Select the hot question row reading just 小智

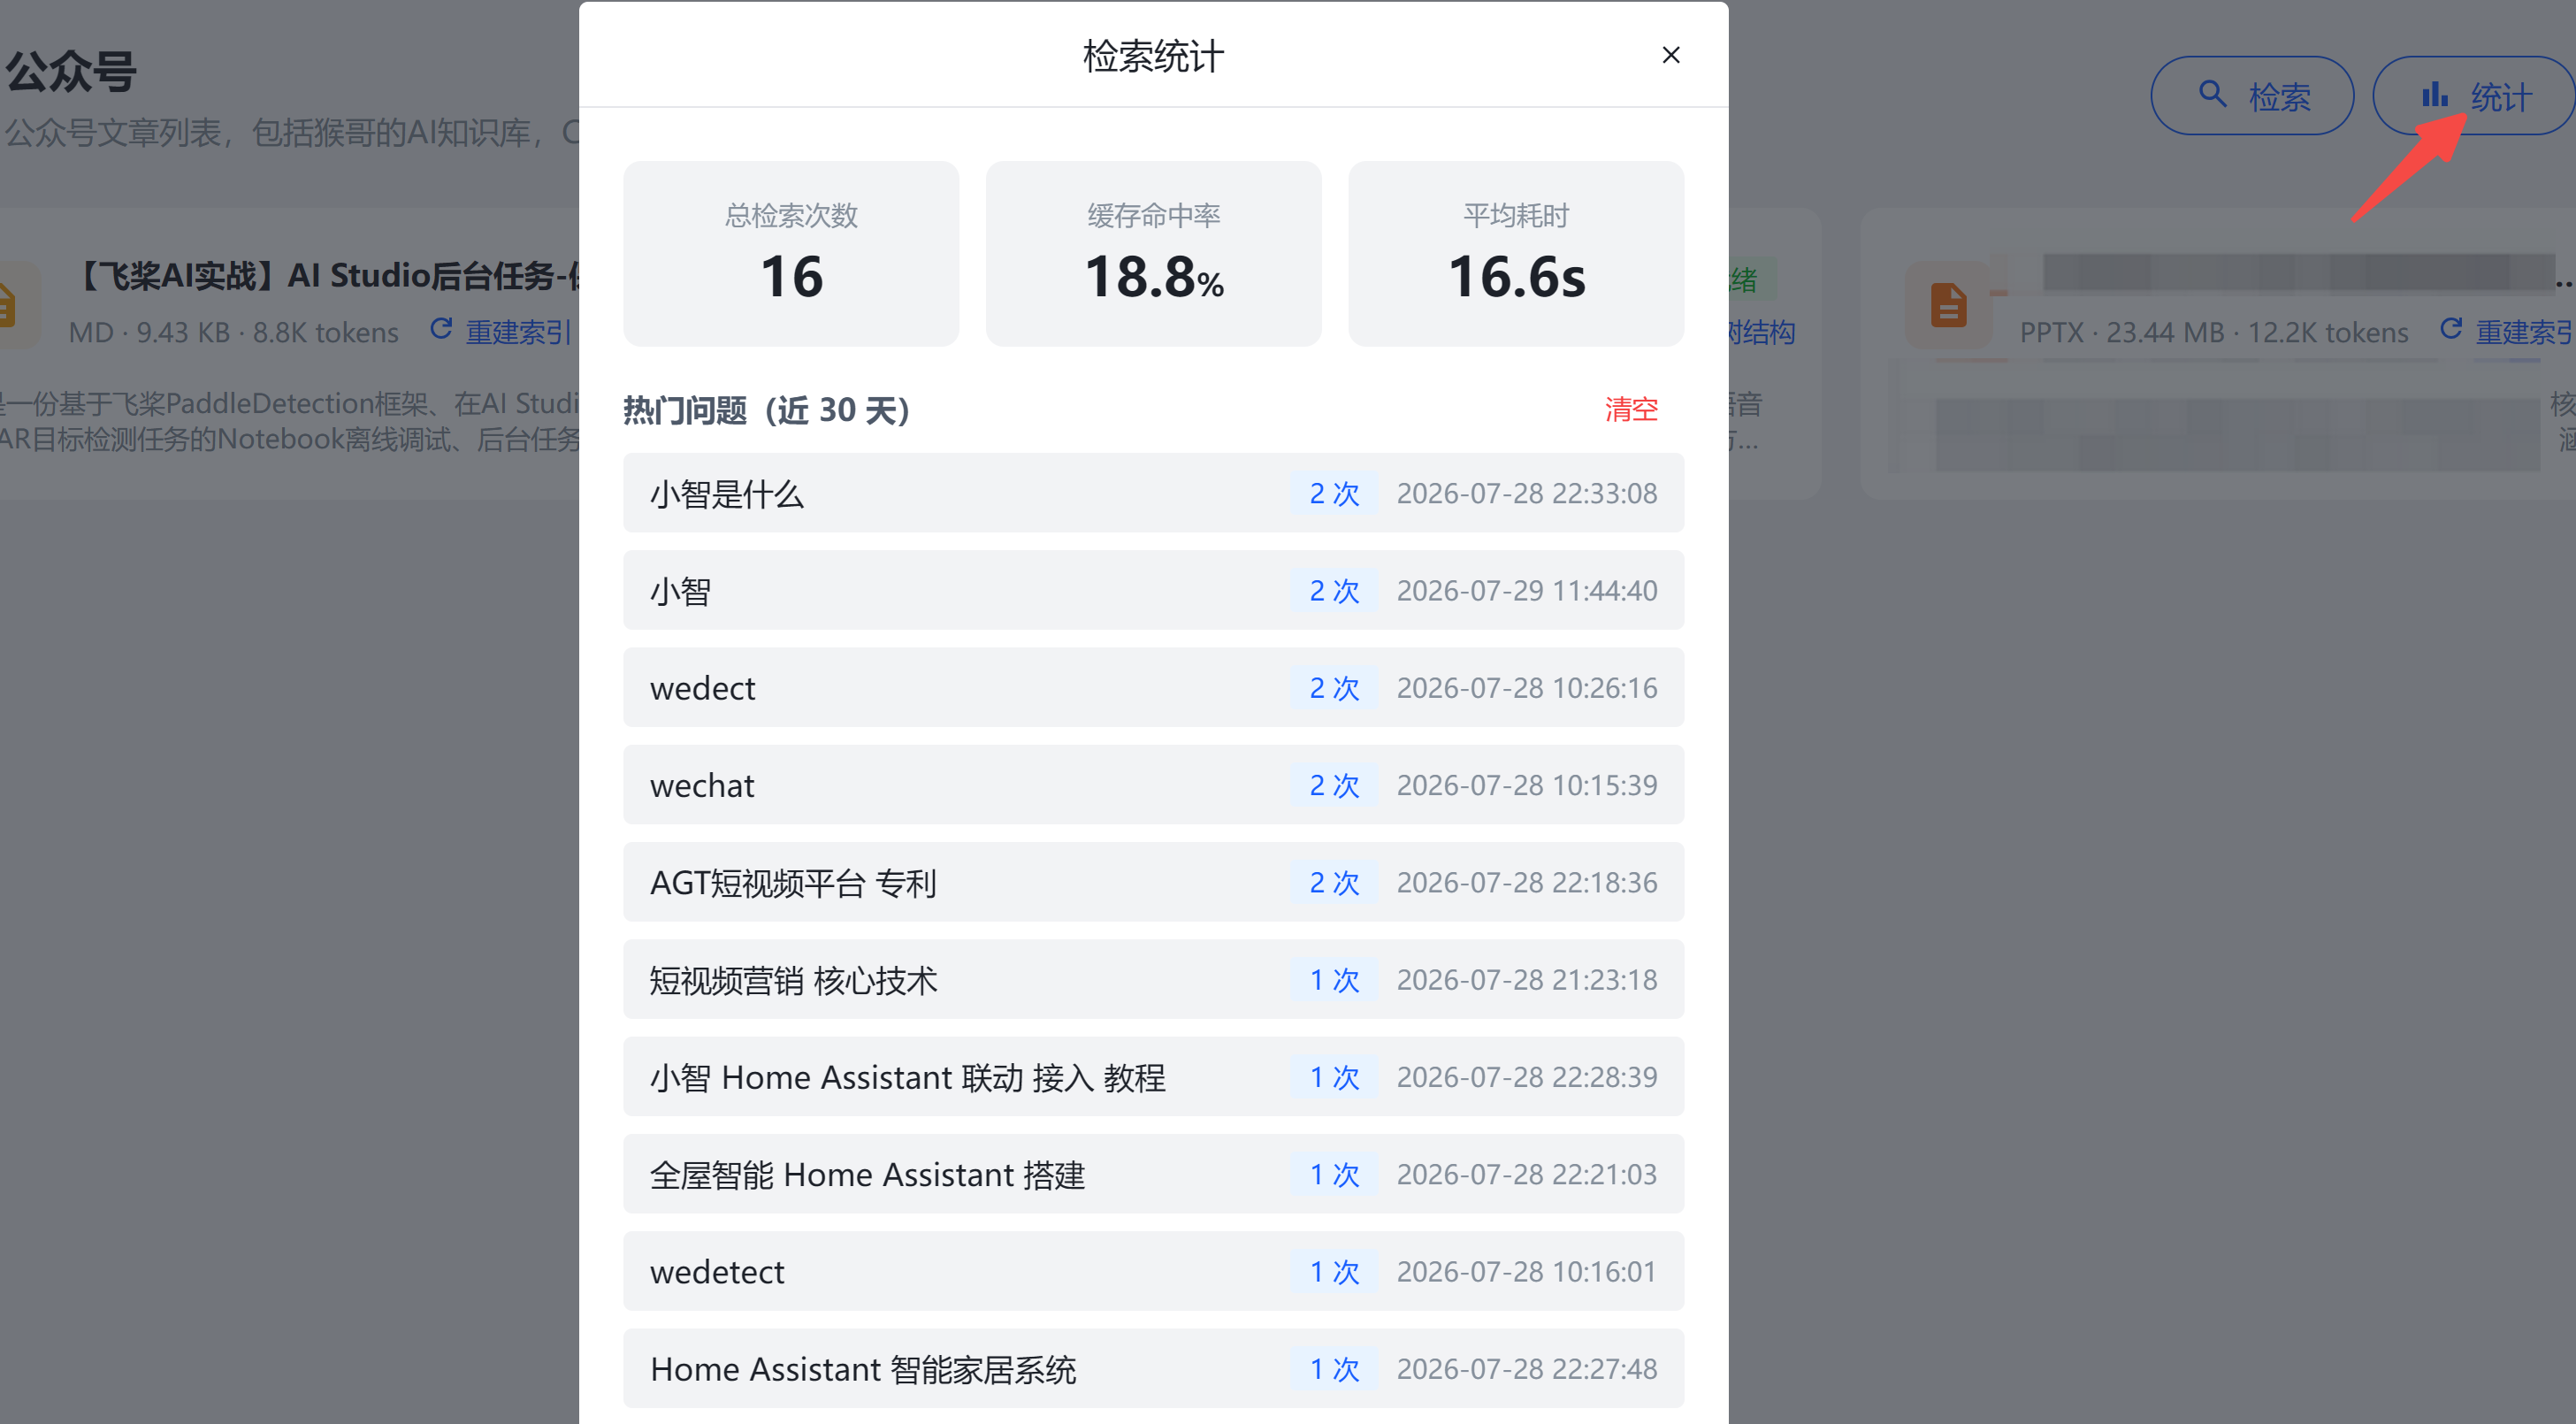click(x=1153, y=590)
